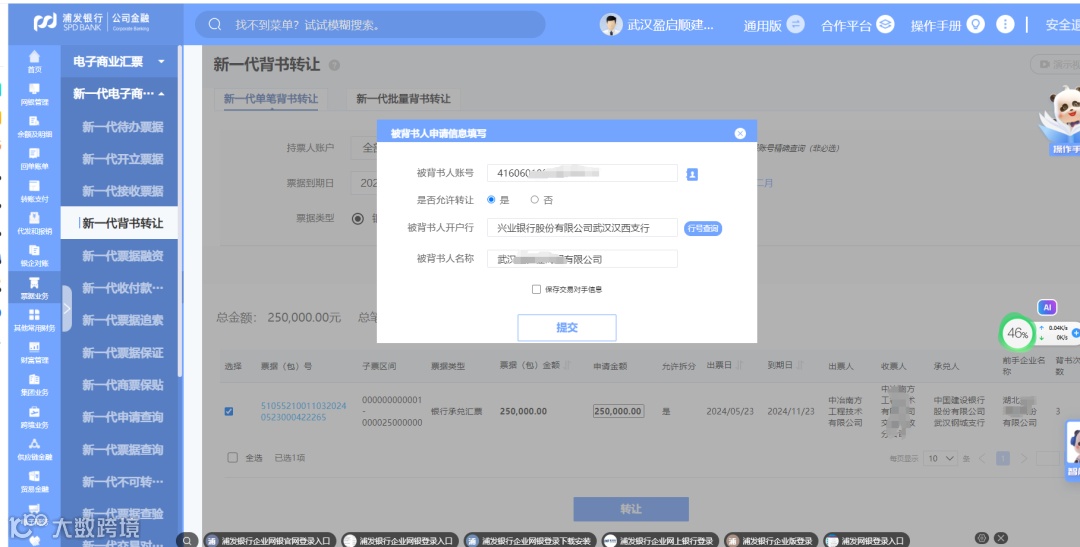Close the 被背书人申请信息填写 dialog

pyautogui.click(x=740, y=134)
